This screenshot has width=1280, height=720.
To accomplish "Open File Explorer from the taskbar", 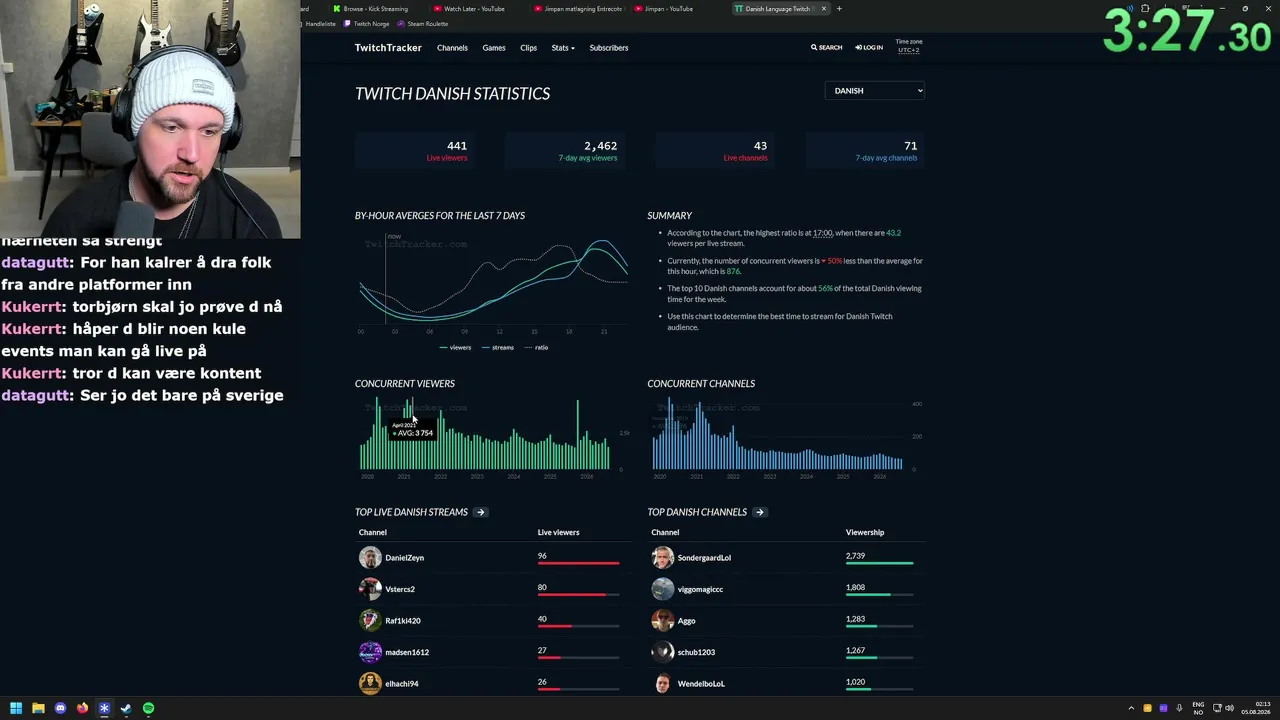I will pyautogui.click(x=38, y=708).
